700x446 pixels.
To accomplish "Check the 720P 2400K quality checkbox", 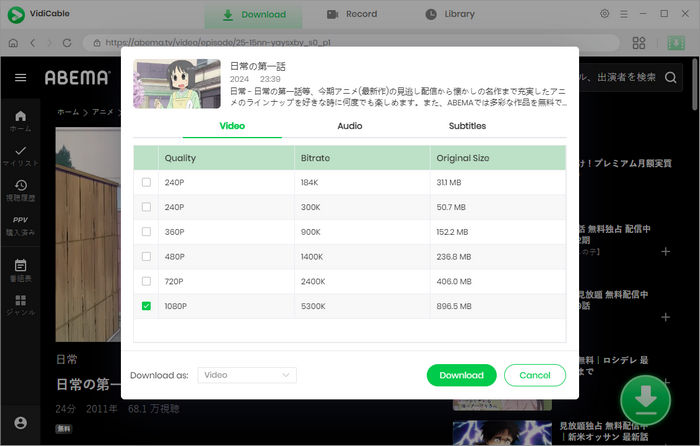I will 146,281.
